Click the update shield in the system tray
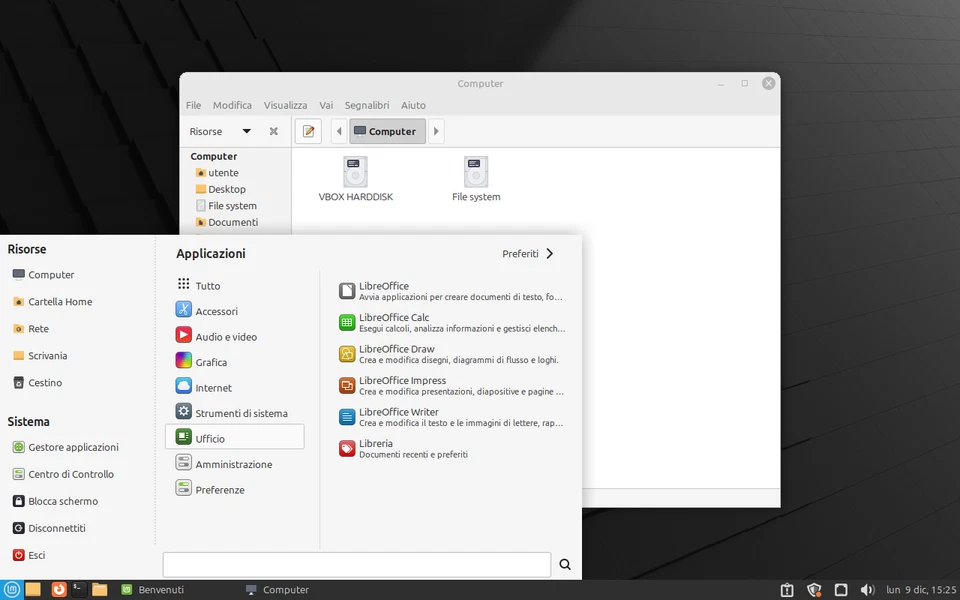The width and height of the screenshot is (960, 600). [814, 589]
